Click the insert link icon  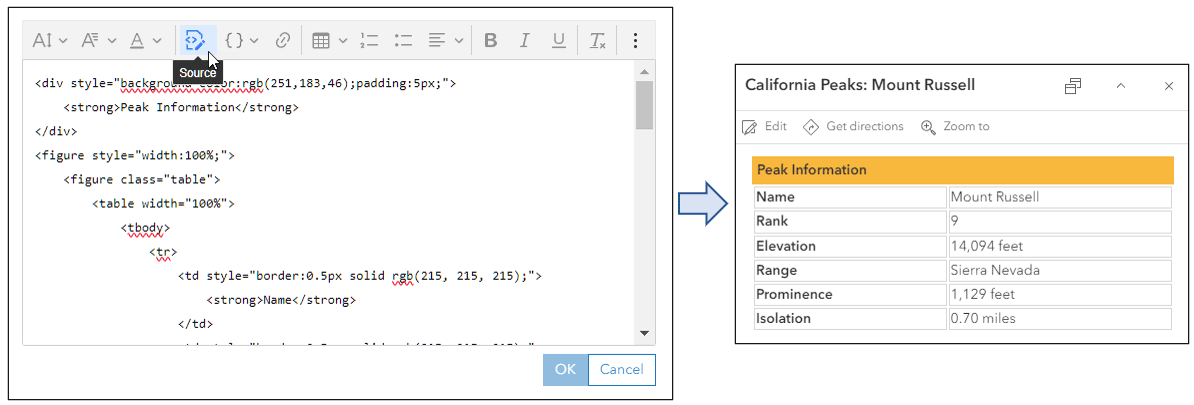pos(283,41)
